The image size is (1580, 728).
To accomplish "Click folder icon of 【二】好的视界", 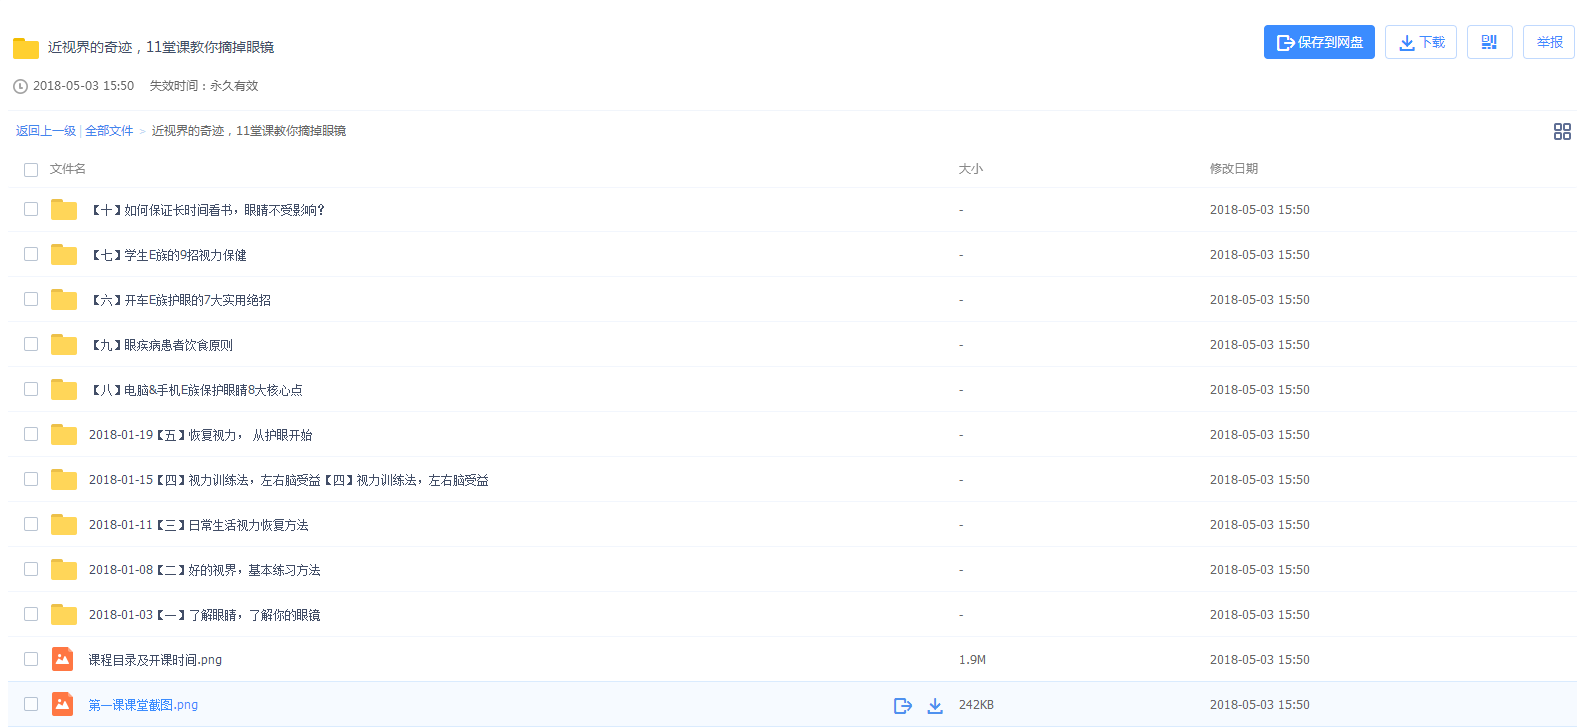I will point(64,569).
